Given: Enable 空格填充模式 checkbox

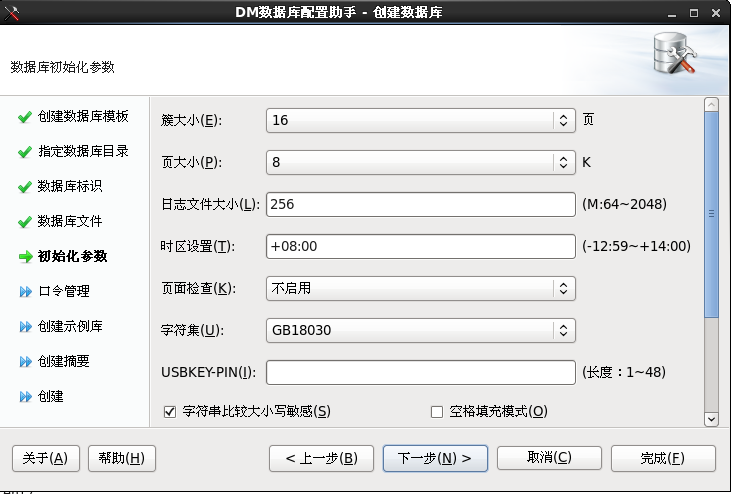Looking at the screenshot, I should [x=437, y=412].
